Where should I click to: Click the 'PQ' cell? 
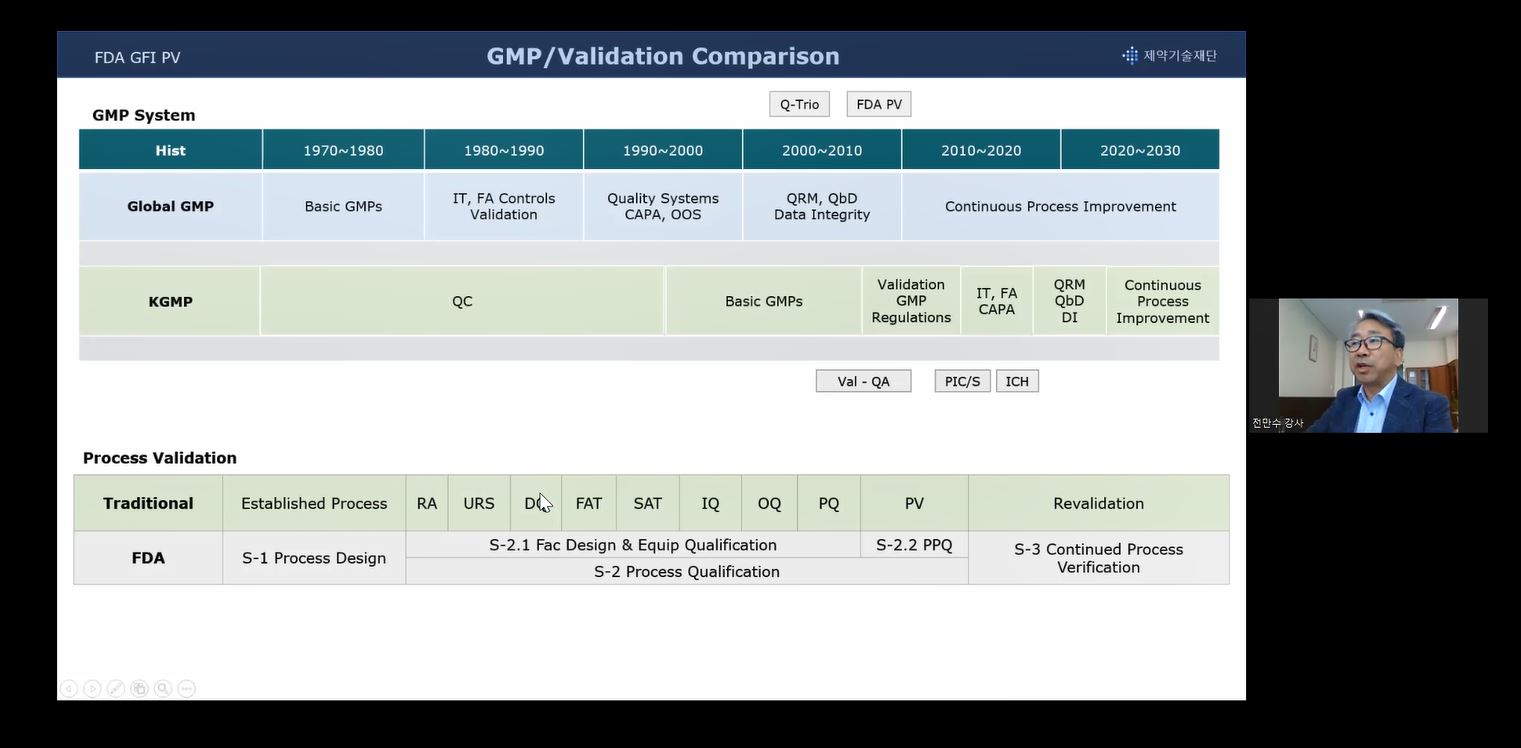(x=829, y=503)
